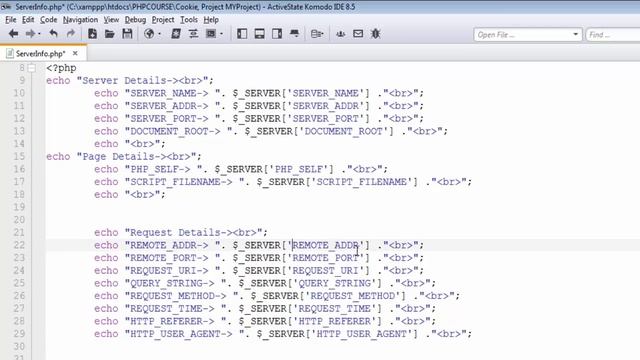Click "Server Details-><br>" string on line 9
640x360 pixels.
point(142,80)
